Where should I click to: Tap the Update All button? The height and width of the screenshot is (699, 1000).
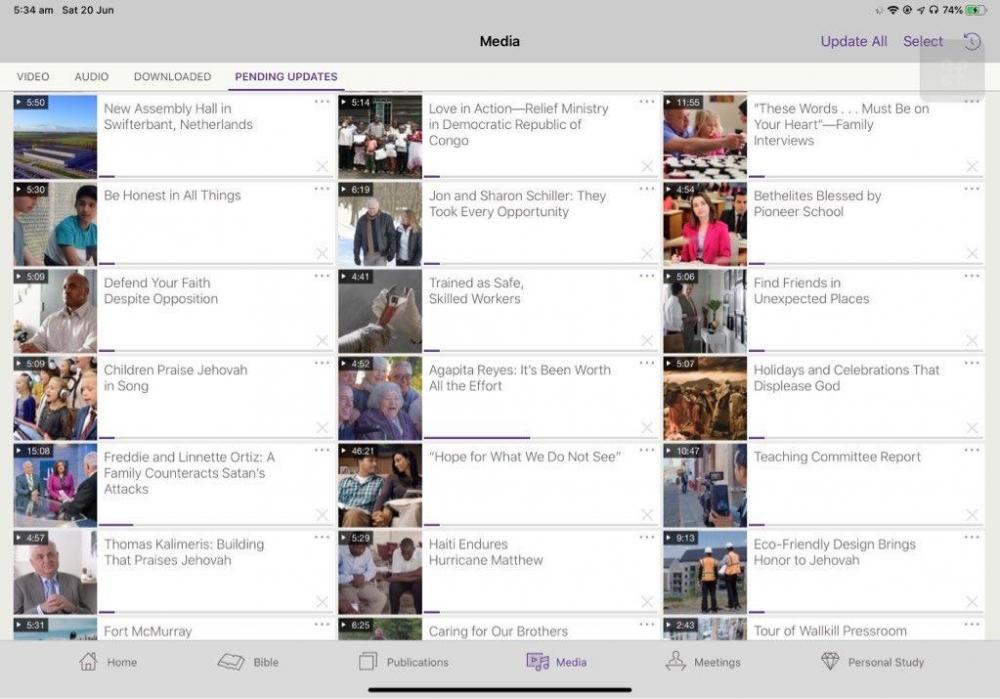pos(853,41)
